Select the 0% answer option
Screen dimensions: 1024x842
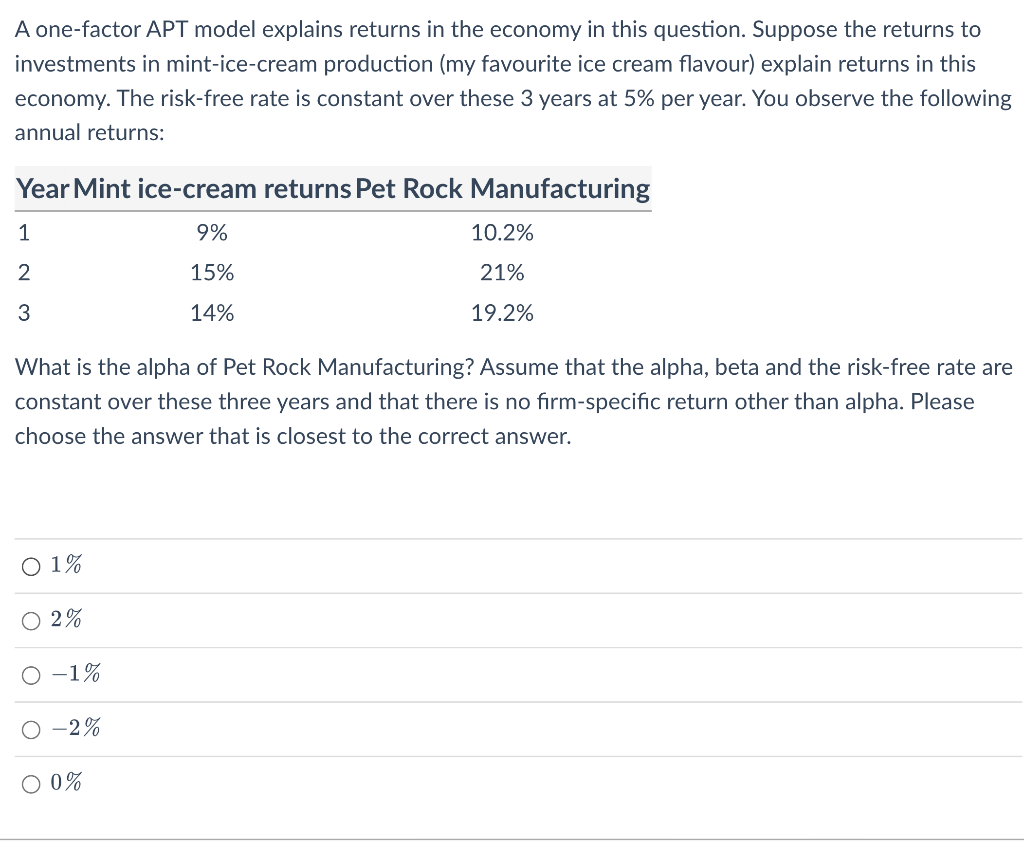pyautogui.click(x=30, y=784)
